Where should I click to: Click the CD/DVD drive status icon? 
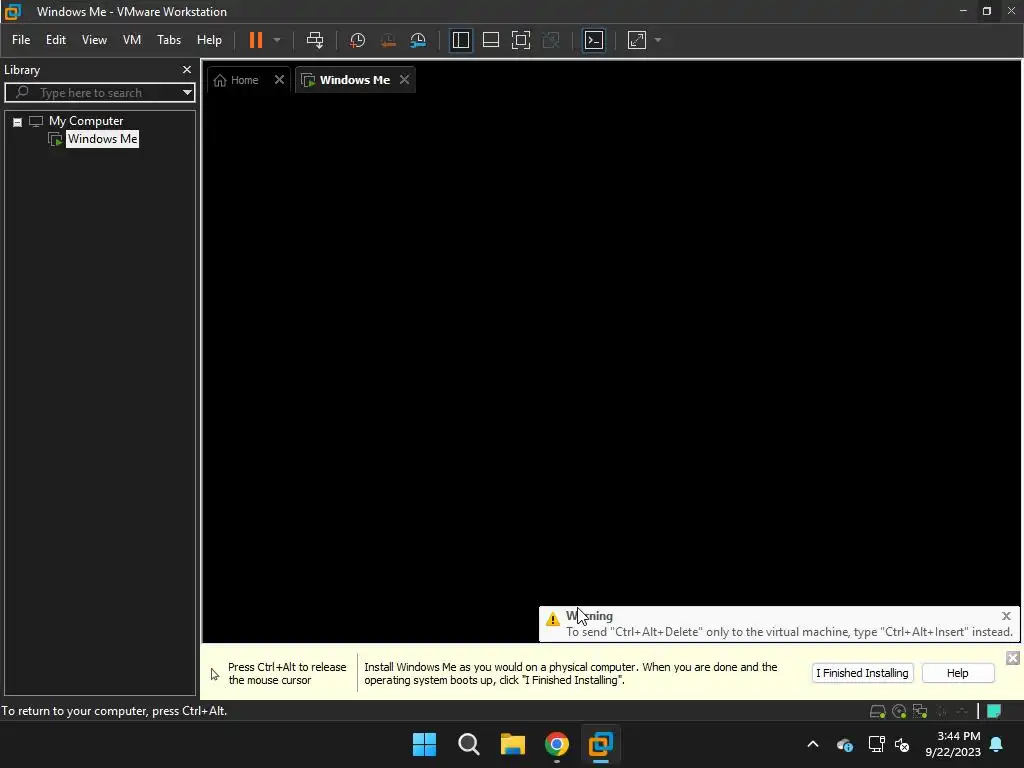(x=899, y=711)
